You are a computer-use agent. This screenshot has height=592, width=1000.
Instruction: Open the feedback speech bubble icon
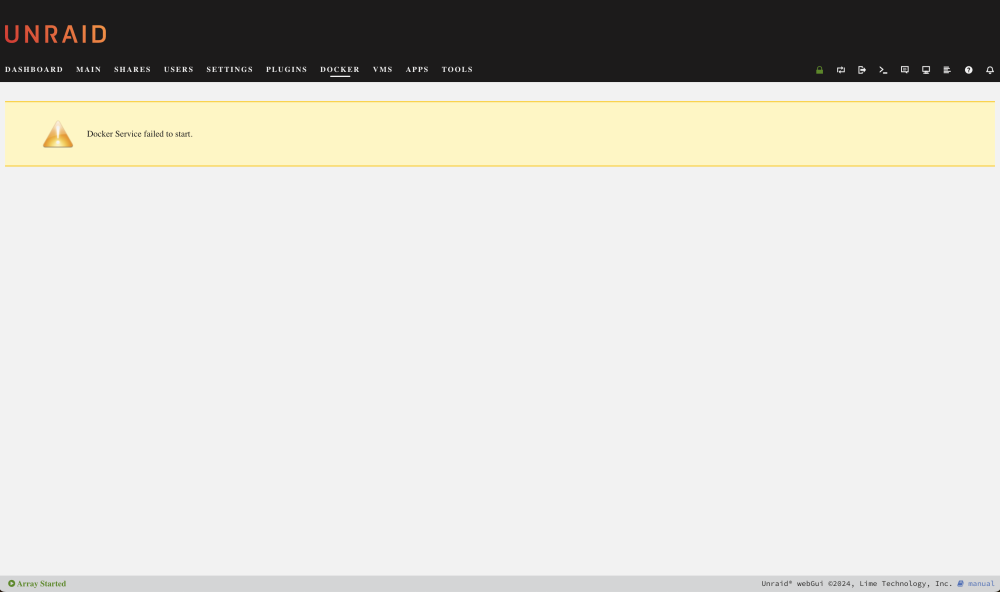pyautogui.click(x=904, y=70)
